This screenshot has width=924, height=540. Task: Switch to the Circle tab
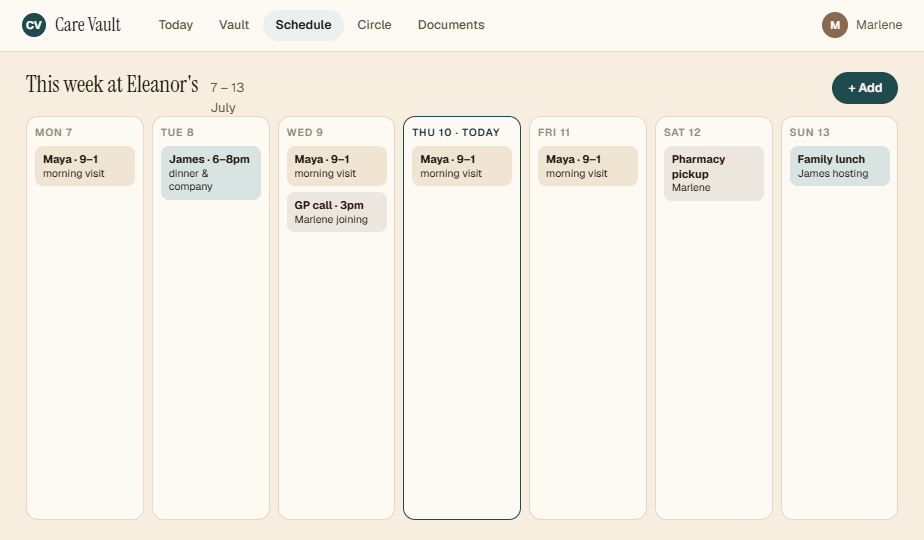[x=374, y=25]
